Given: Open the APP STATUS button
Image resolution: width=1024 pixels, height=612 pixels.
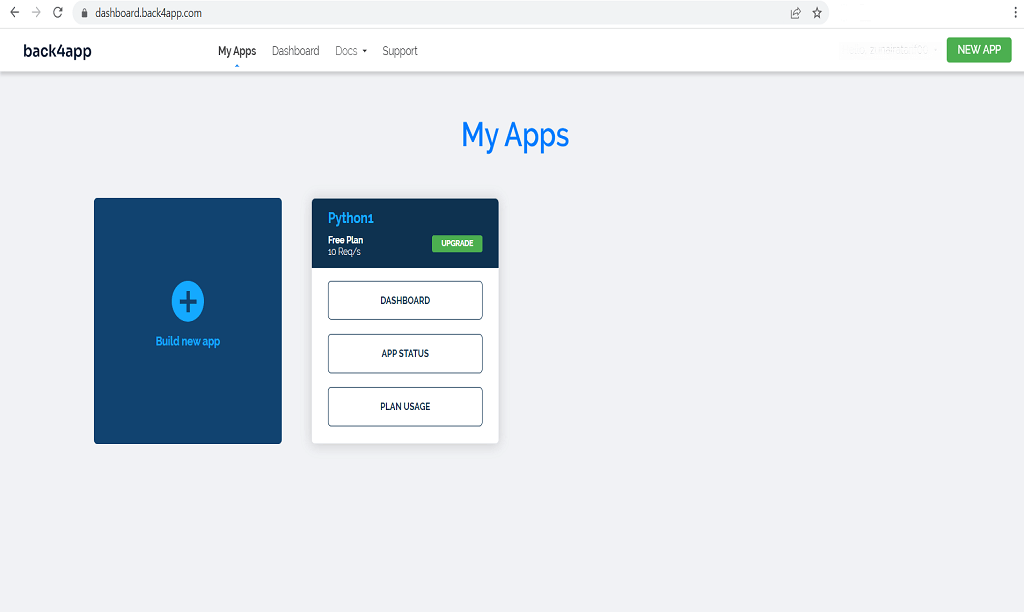Looking at the screenshot, I should 406,353.
